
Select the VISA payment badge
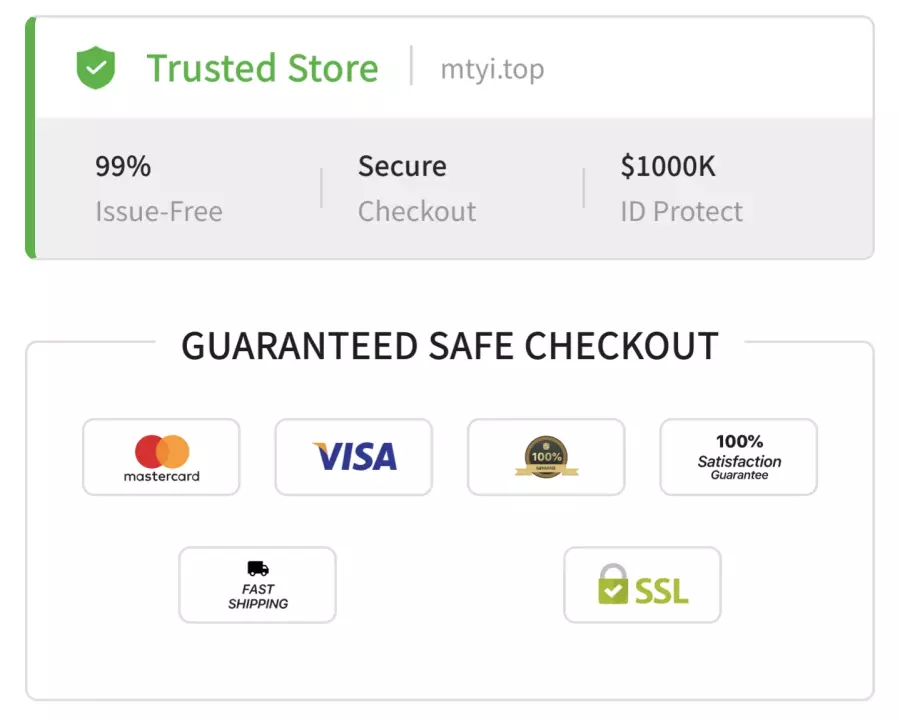click(x=354, y=457)
